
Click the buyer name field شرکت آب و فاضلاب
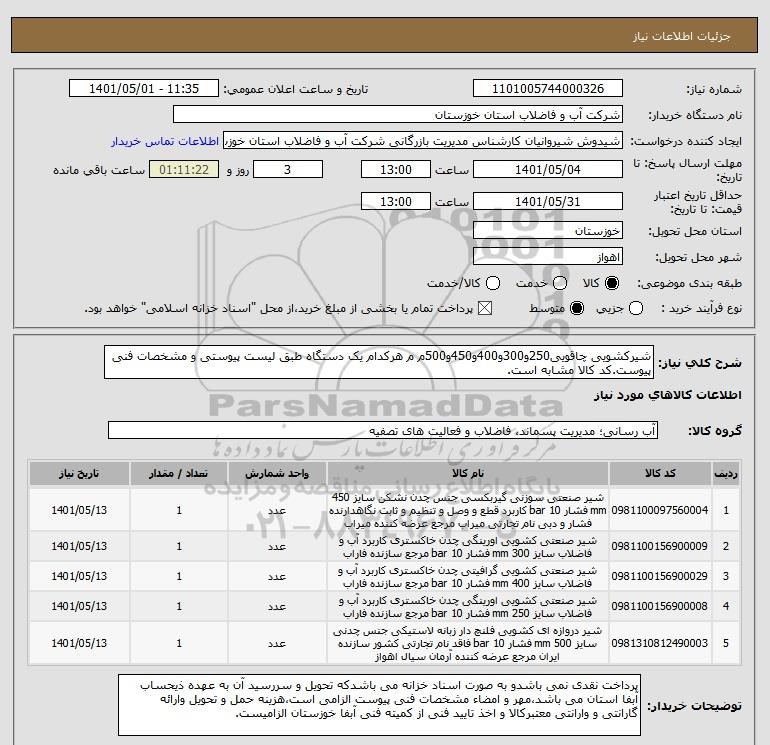pyautogui.click(x=398, y=115)
